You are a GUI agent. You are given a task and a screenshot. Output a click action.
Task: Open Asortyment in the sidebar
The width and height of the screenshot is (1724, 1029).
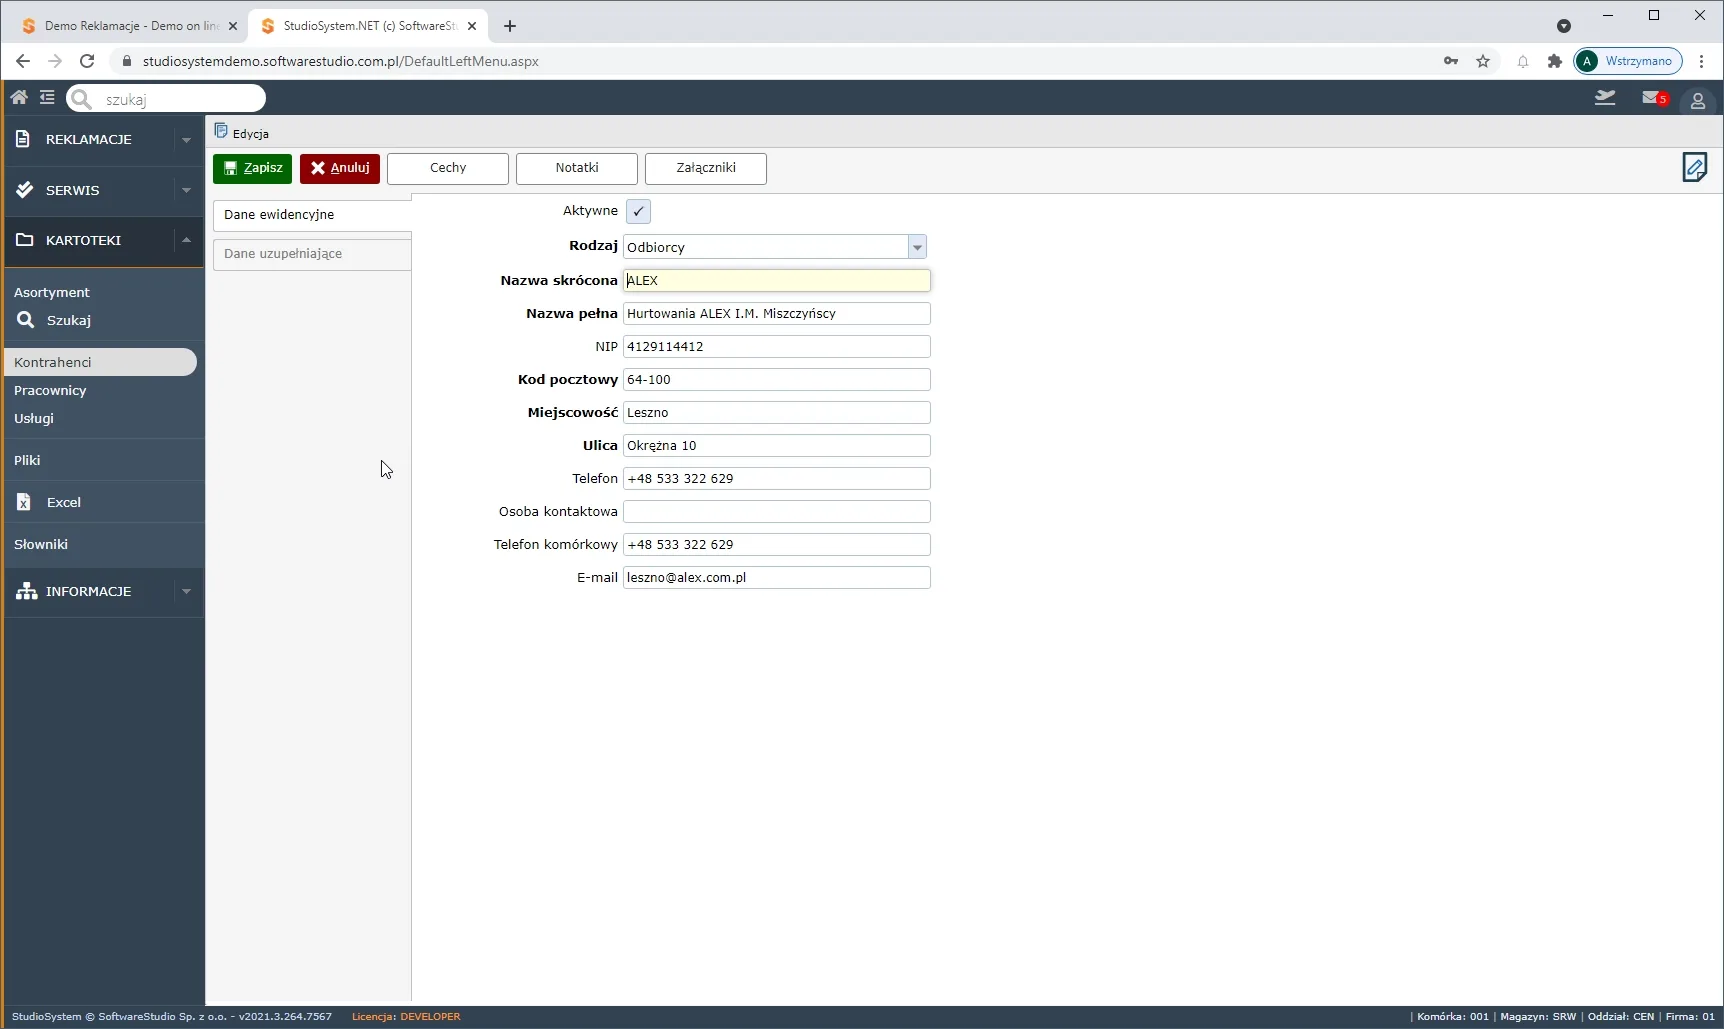pyautogui.click(x=52, y=292)
